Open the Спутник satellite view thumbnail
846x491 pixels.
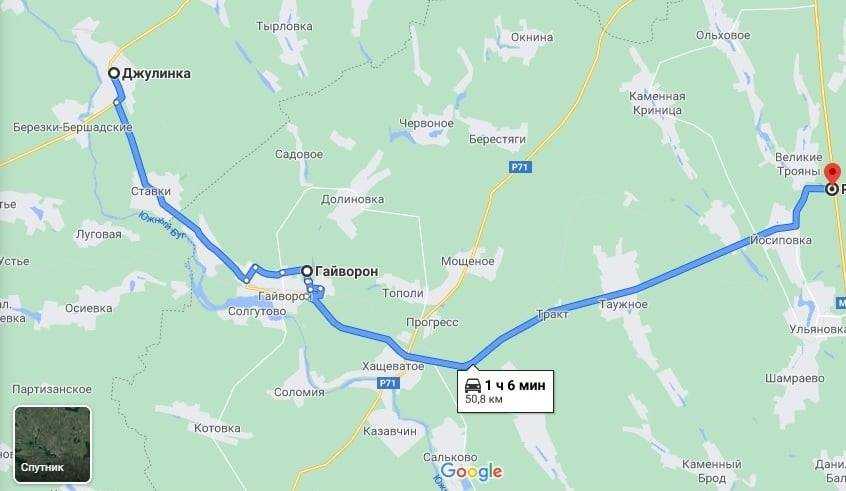pyautogui.click(x=52, y=444)
